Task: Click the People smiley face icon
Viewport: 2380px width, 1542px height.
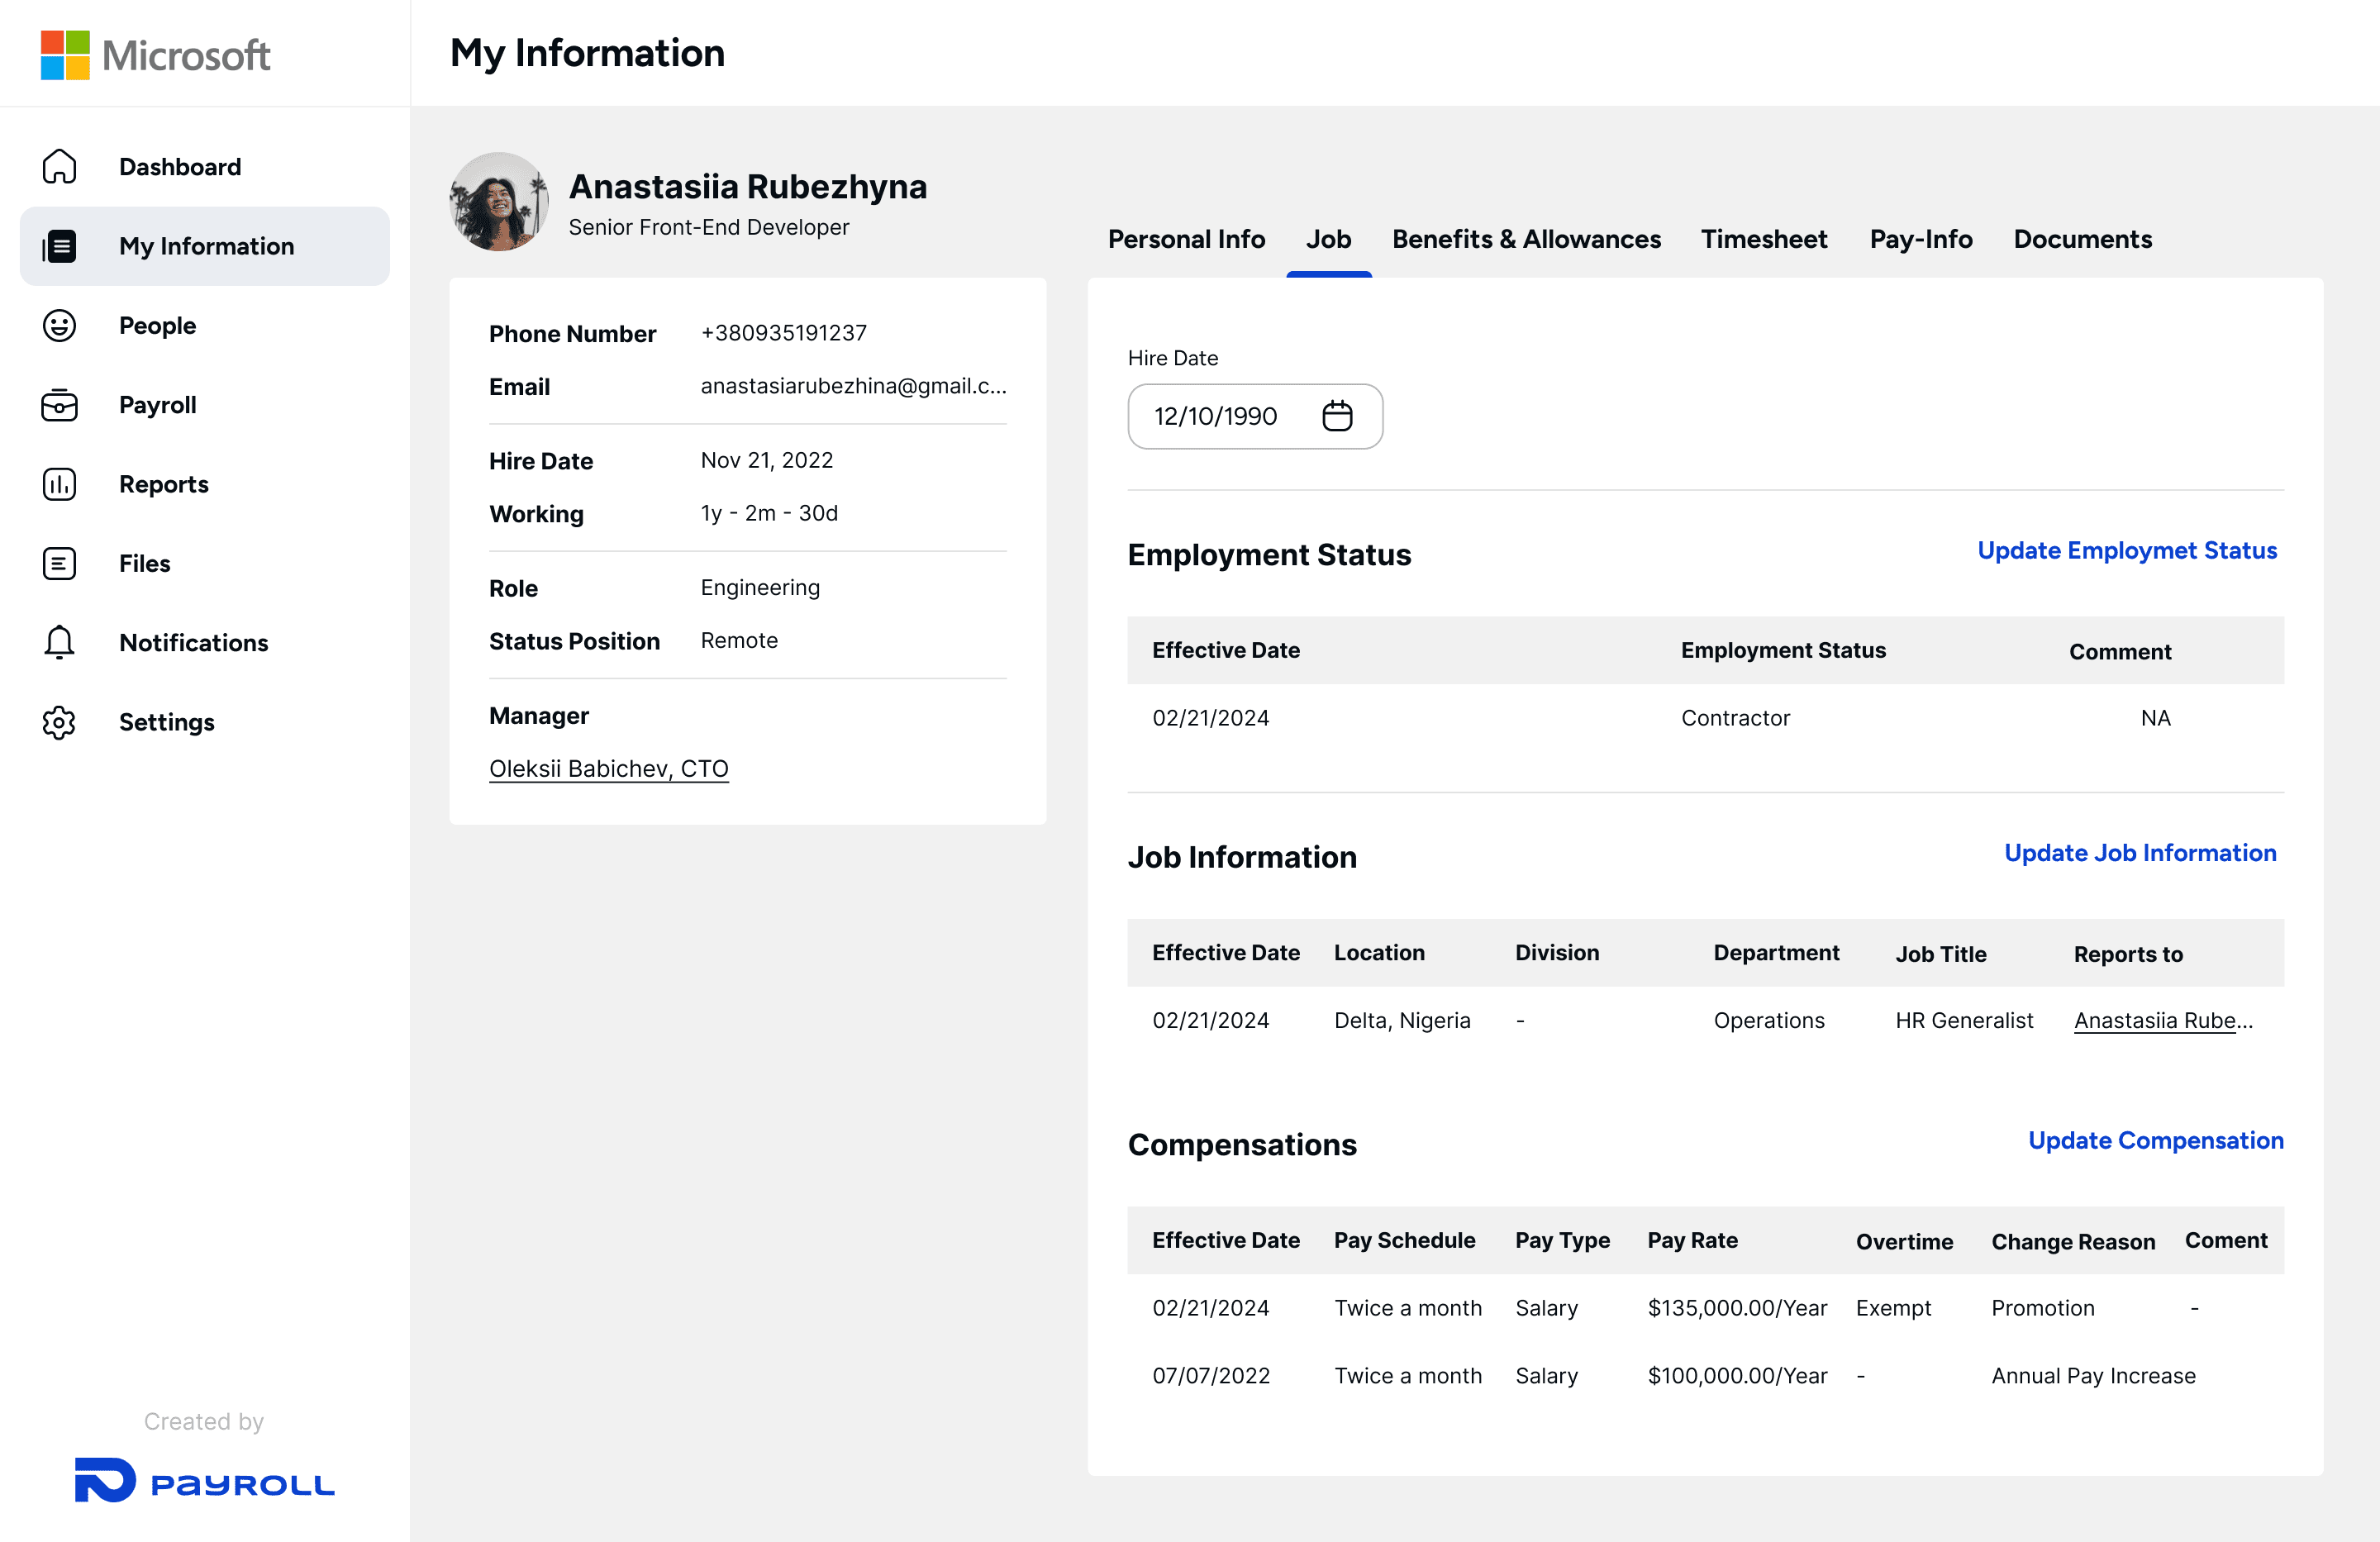Action: [59, 325]
